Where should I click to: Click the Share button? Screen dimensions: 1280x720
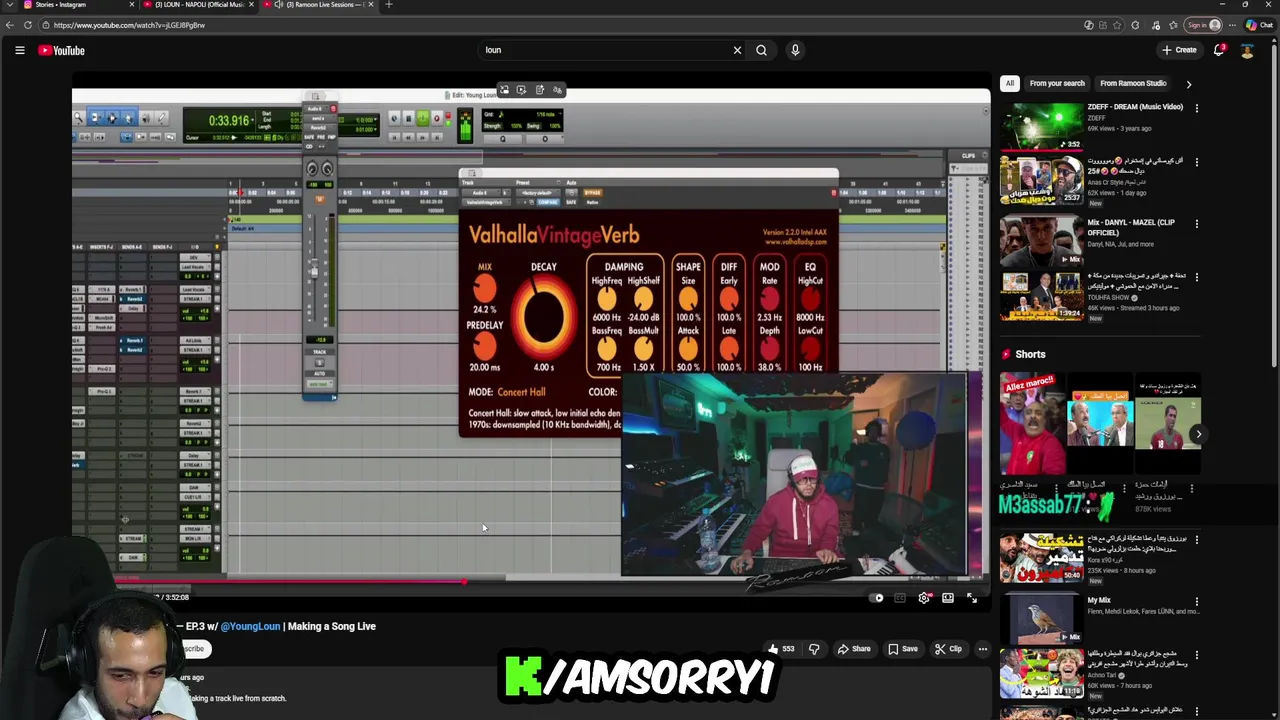[853, 649]
